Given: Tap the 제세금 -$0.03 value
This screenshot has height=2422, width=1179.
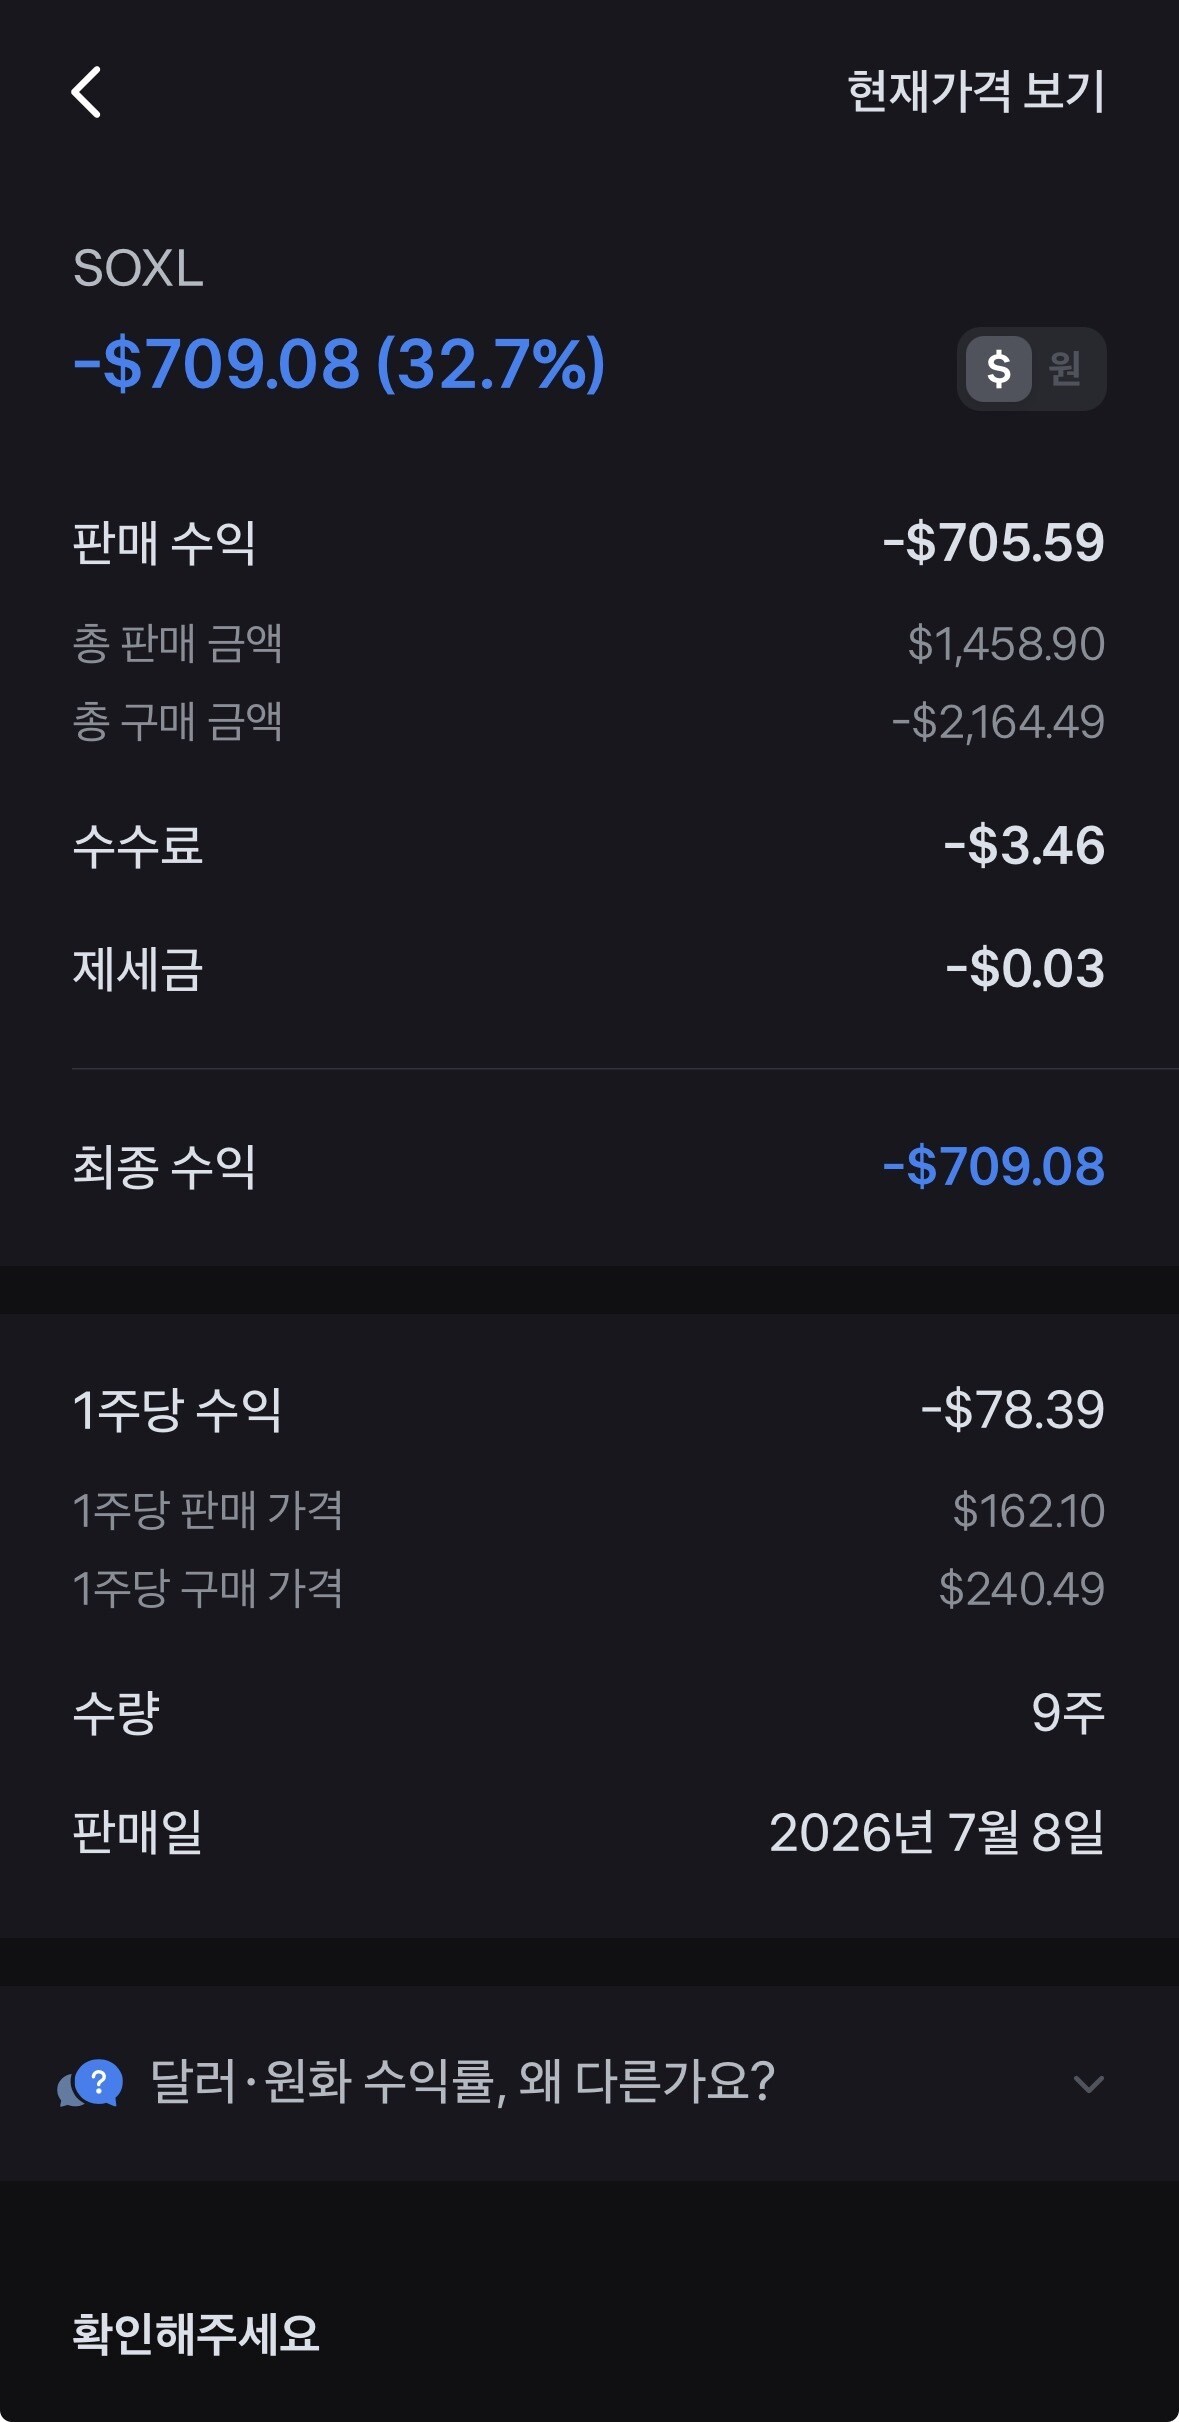Looking at the screenshot, I should [x=1025, y=969].
